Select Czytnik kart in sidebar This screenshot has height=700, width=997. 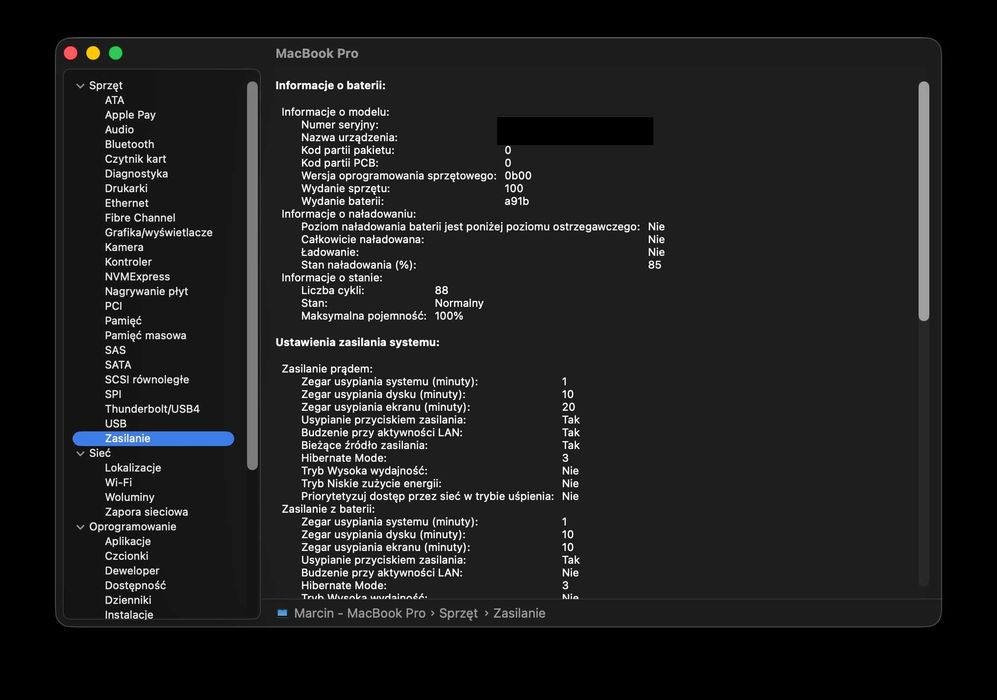tap(135, 159)
